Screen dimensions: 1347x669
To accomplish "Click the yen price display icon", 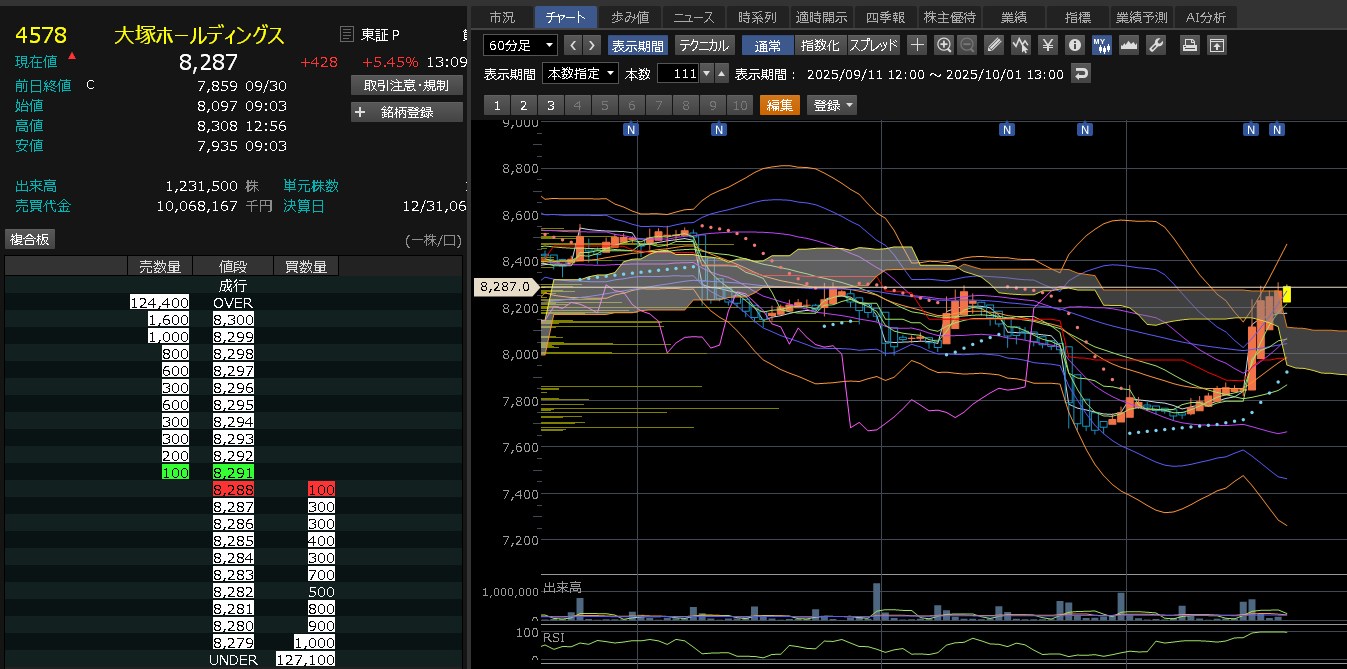I will [x=1047, y=45].
